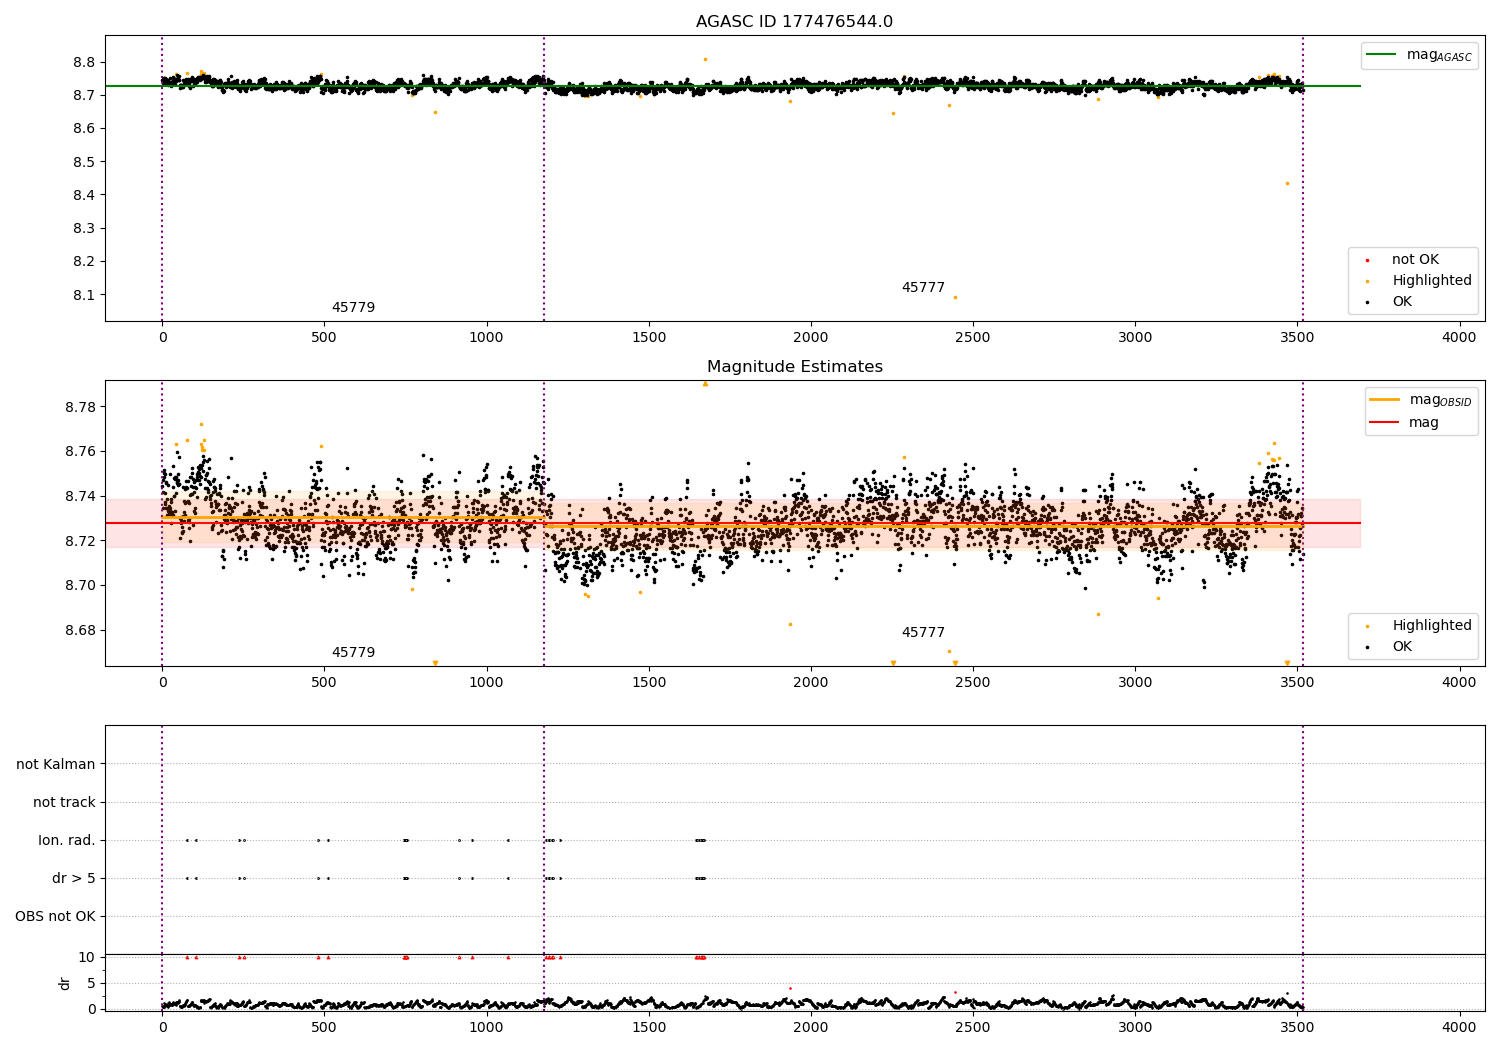1500x1050 pixels.
Task: Click the 8.72 y-axis tick label
Action: tap(80, 541)
